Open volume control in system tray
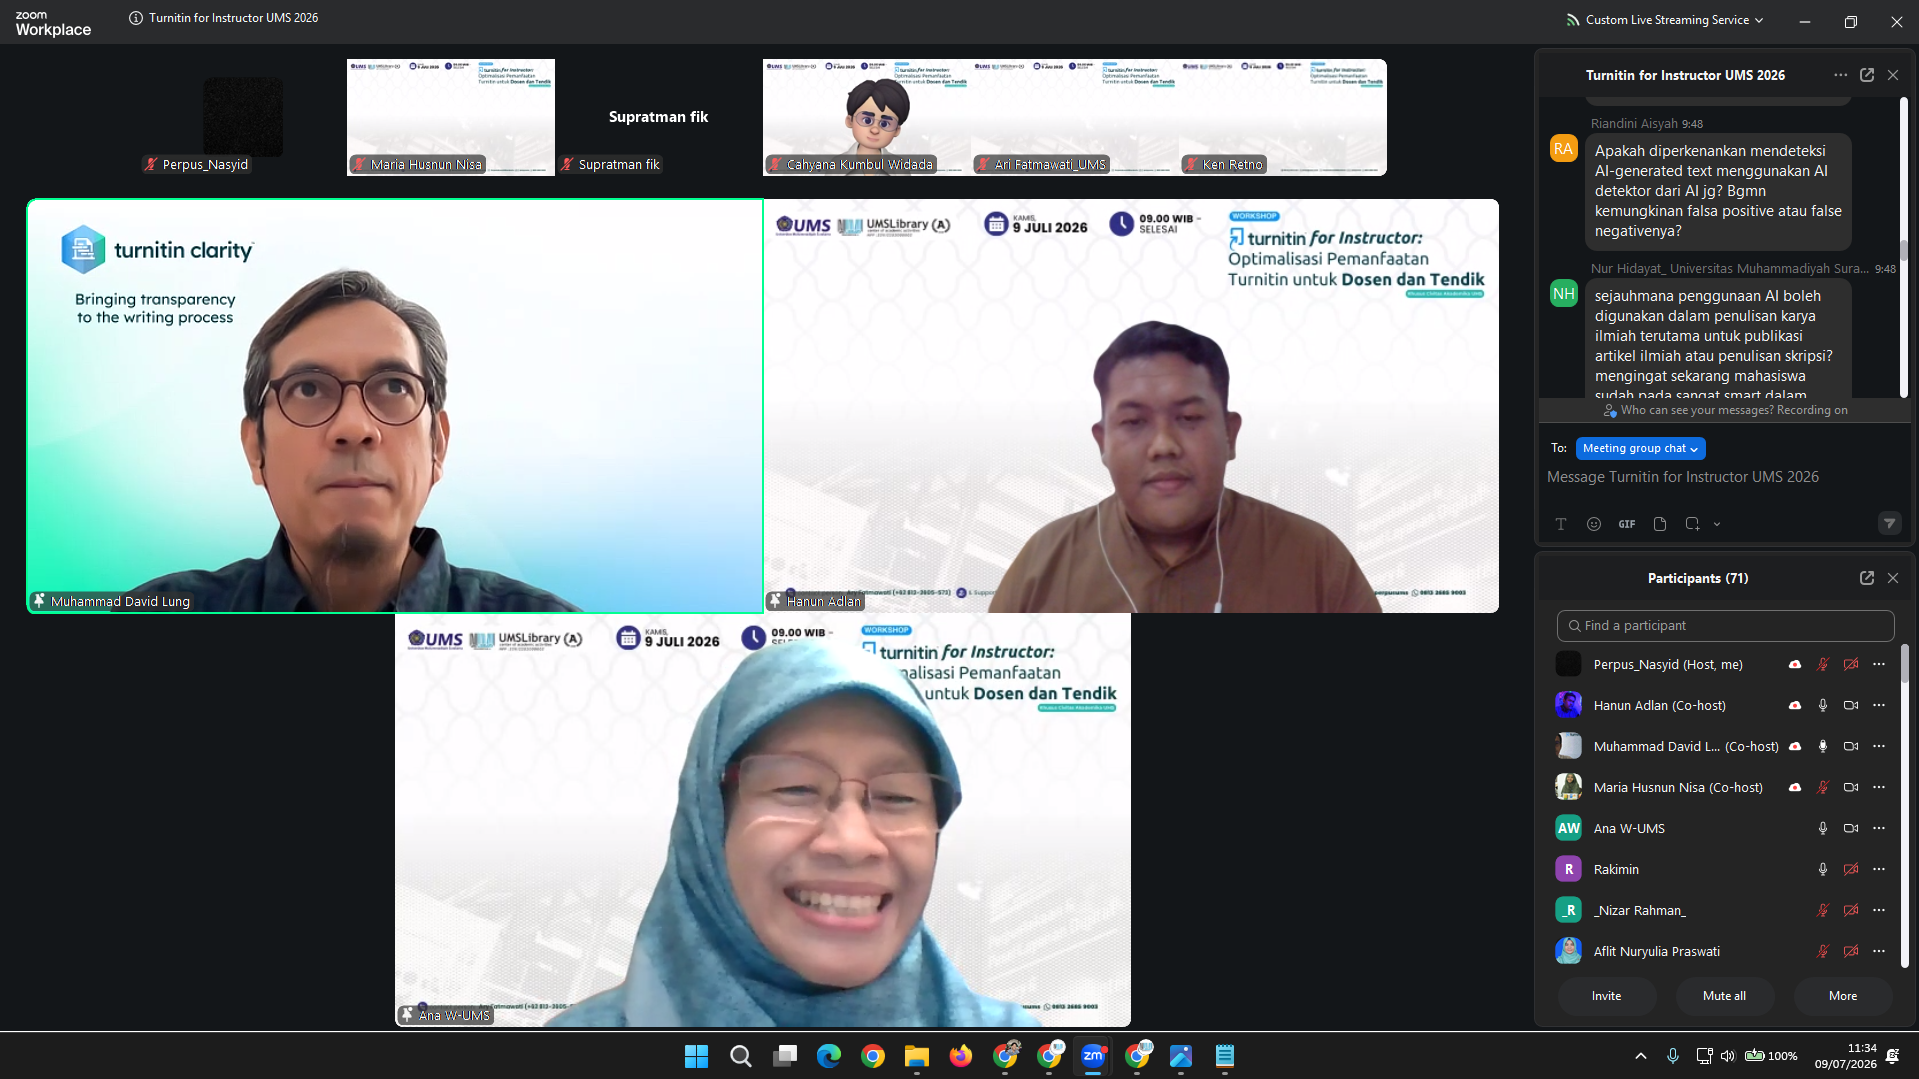Screen dimensions: 1919x1079 pos(1728,1056)
